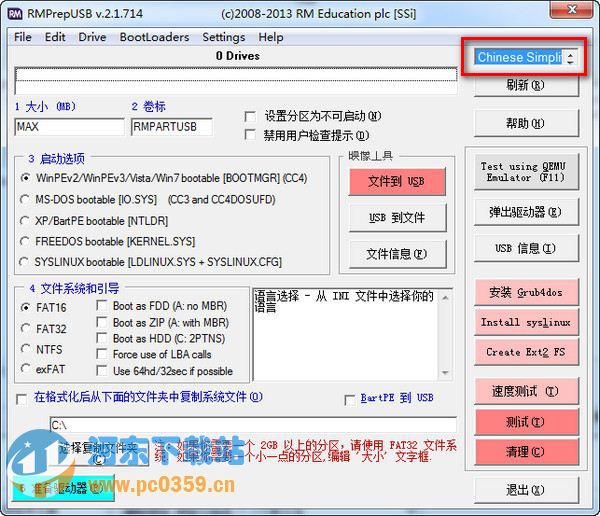Open the Settings menu
The height and width of the screenshot is (516, 600).
[223, 37]
